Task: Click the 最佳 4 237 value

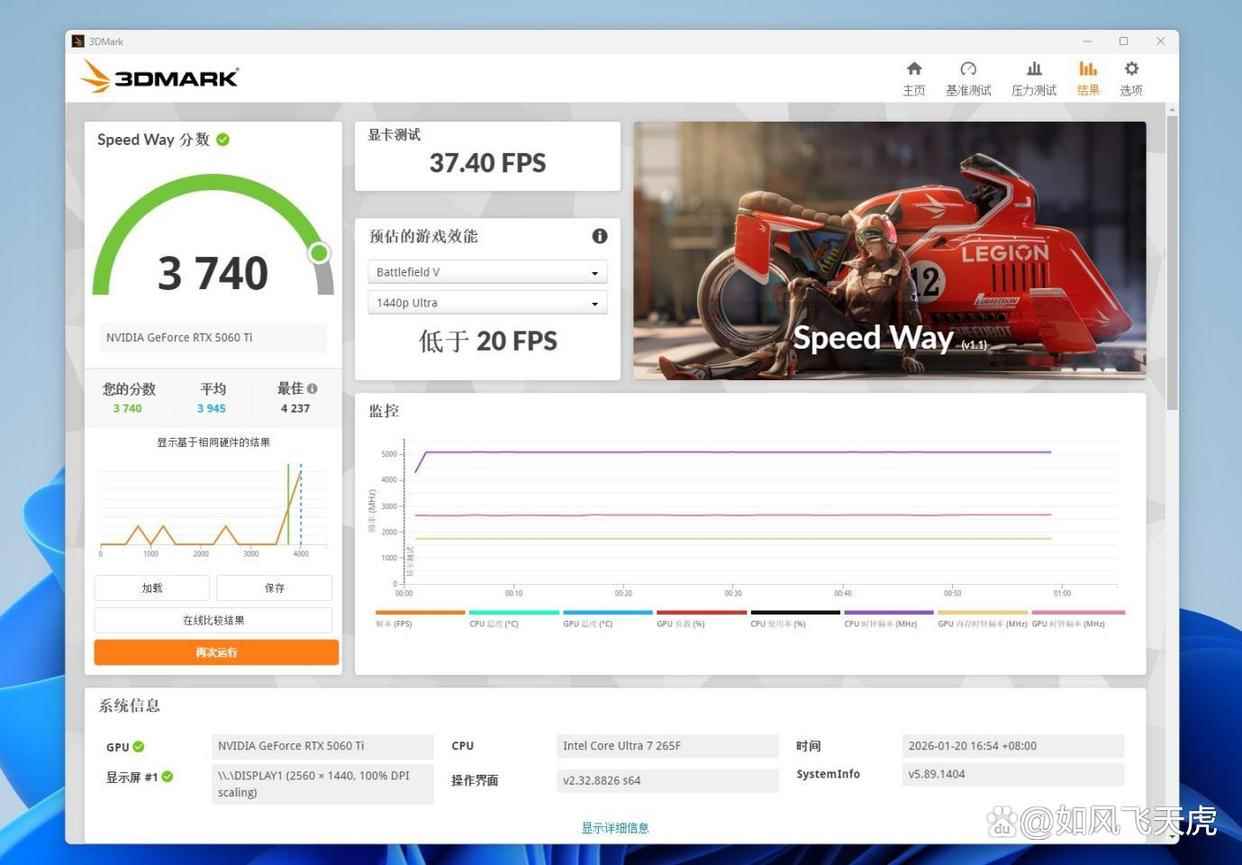Action: point(296,408)
